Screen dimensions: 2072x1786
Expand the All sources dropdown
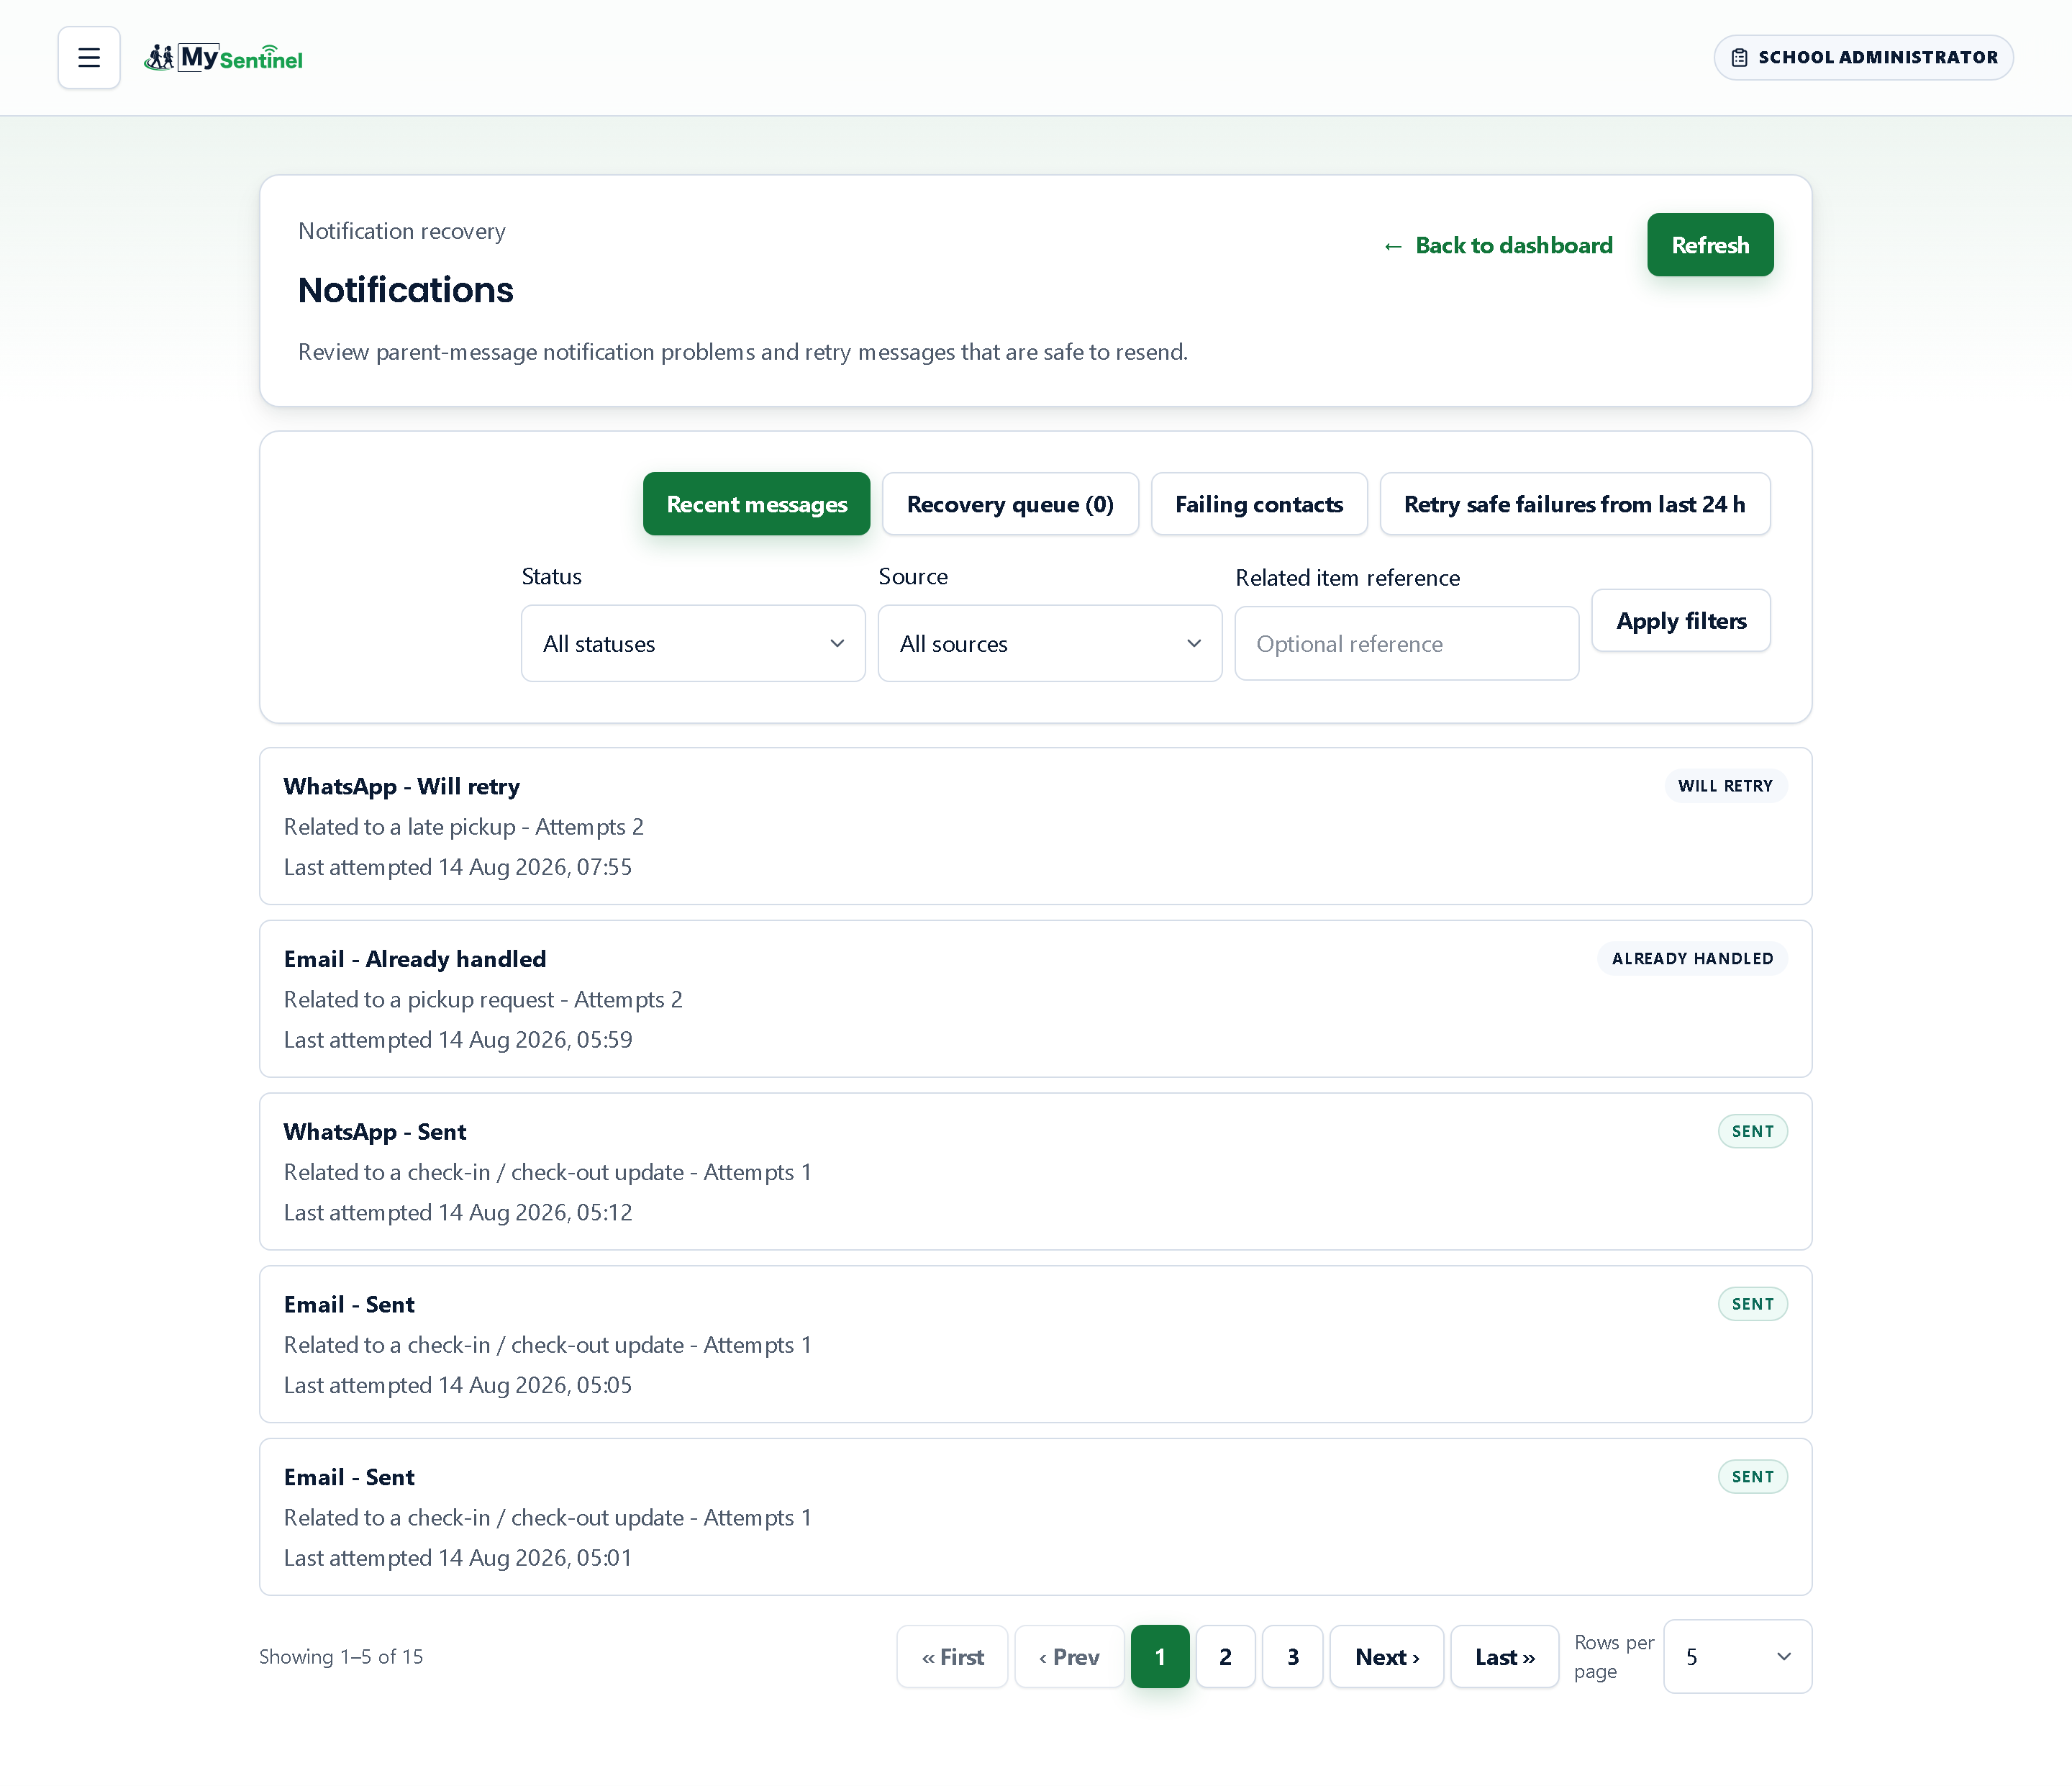click(1050, 644)
